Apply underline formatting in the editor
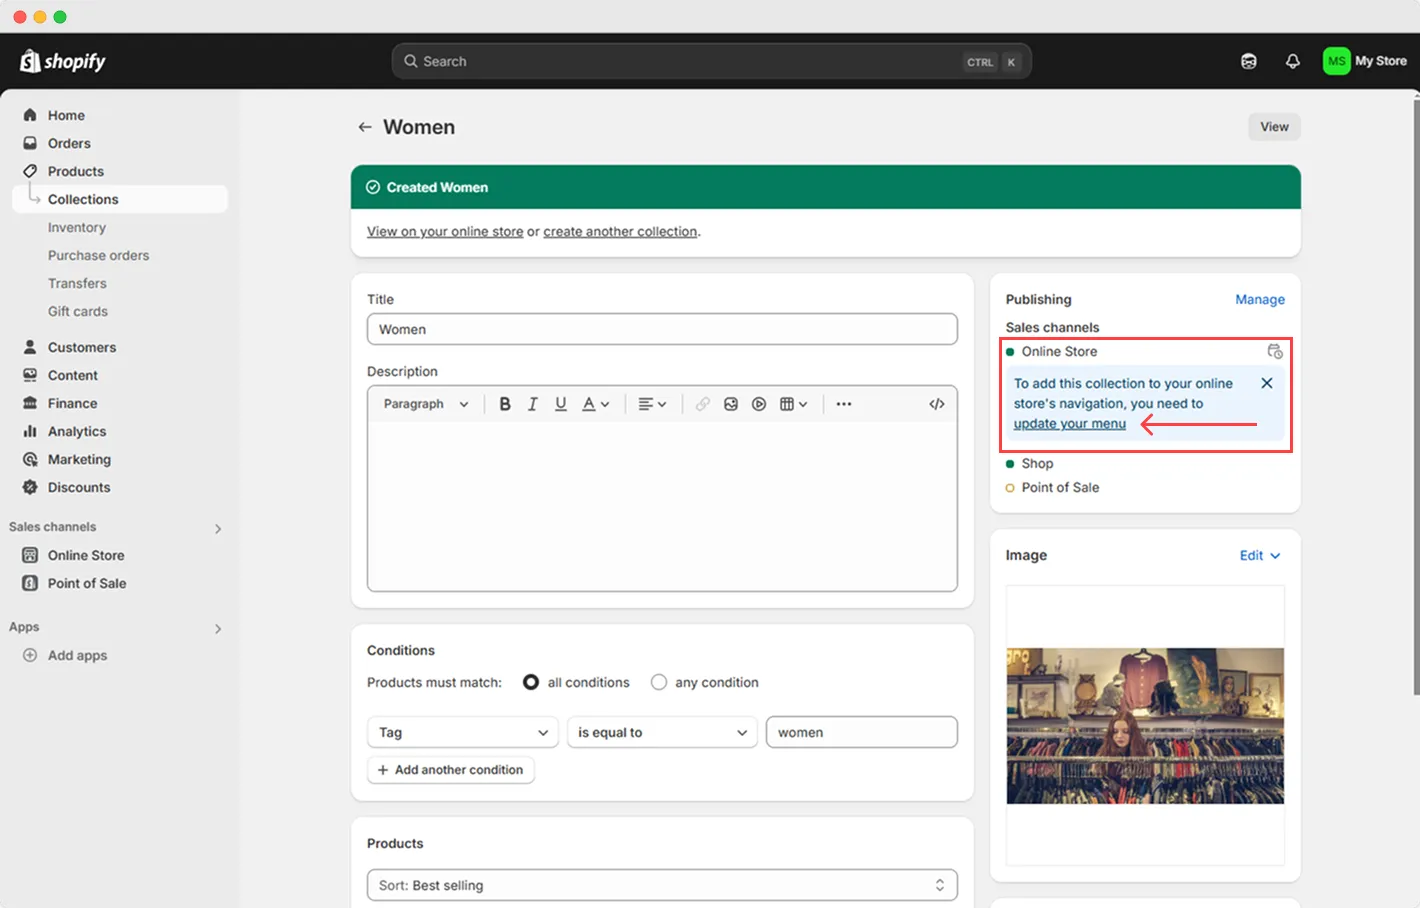The height and width of the screenshot is (908, 1420). [561, 403]
